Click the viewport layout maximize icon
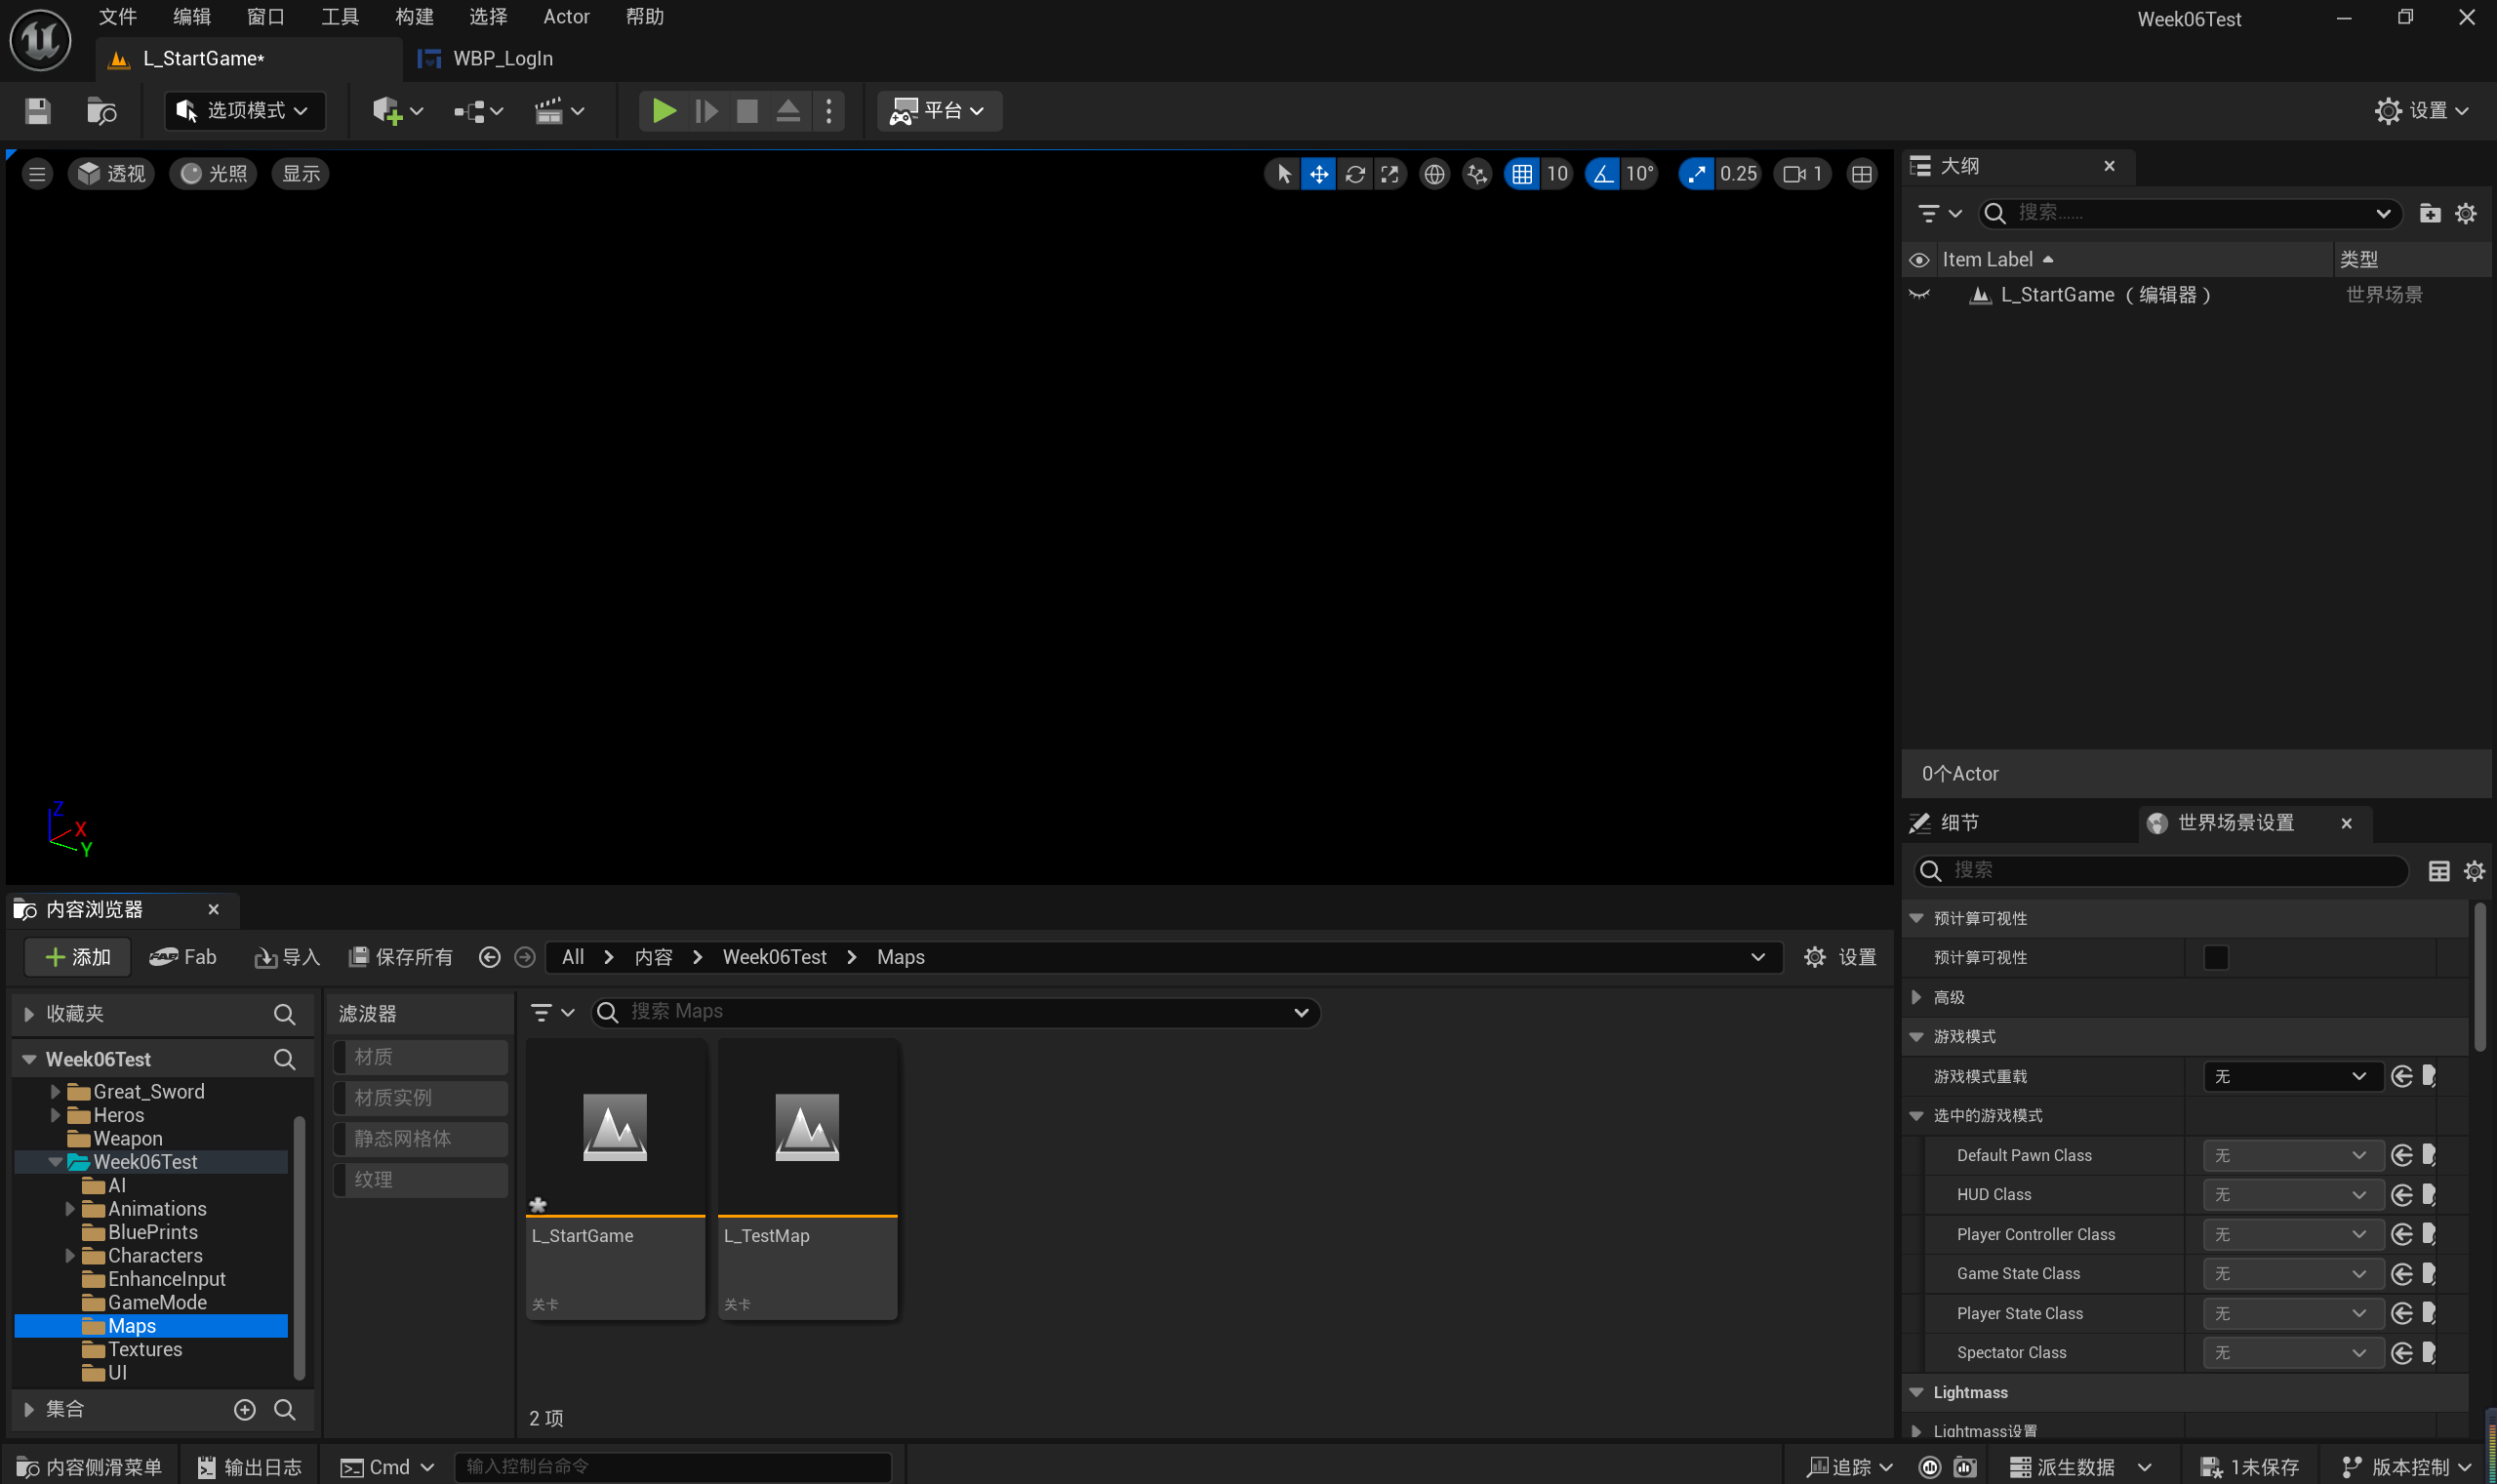The image size is (2497, 1484). pos(1861,174)
